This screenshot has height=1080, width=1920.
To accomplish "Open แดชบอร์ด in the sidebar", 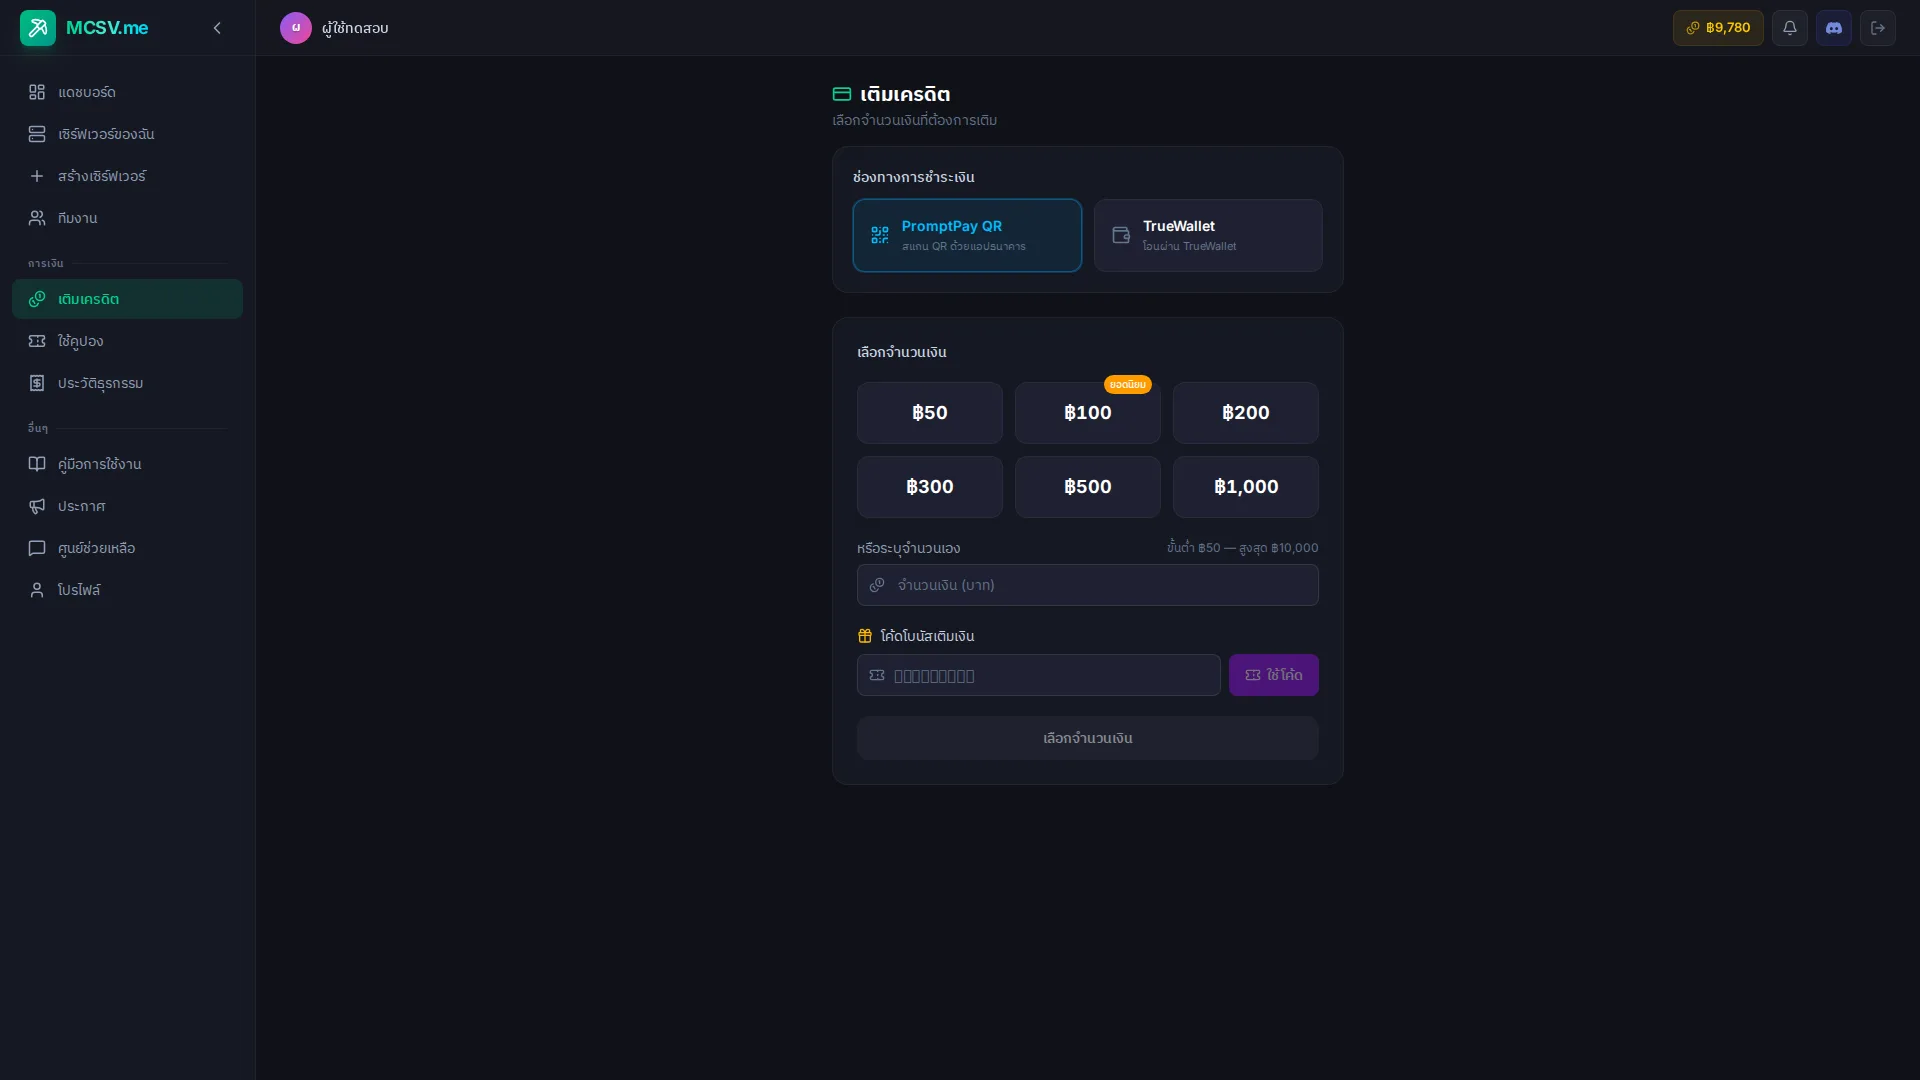I will tap(86, 92).
